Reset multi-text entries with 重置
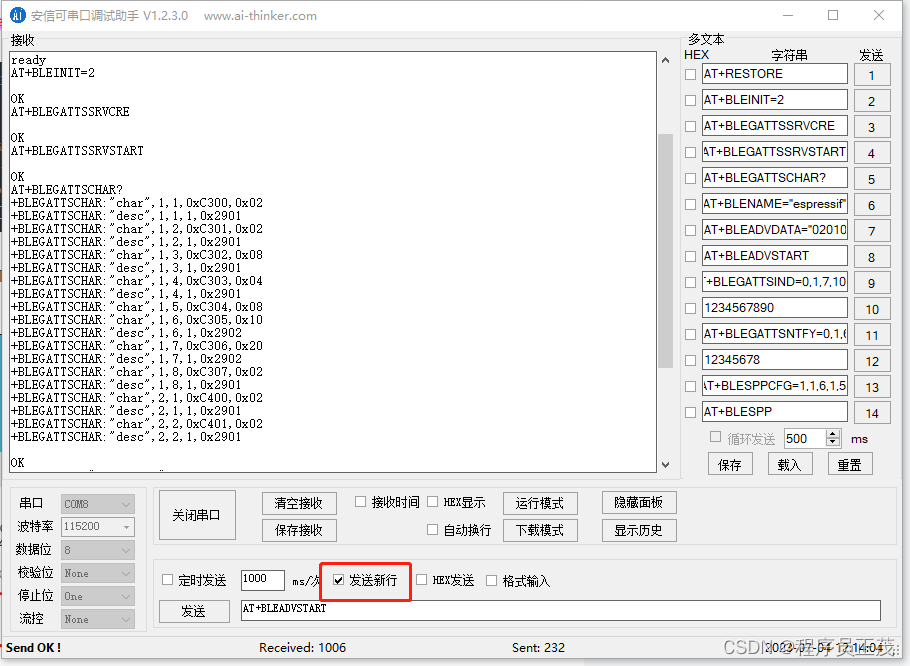 (850, 463)
